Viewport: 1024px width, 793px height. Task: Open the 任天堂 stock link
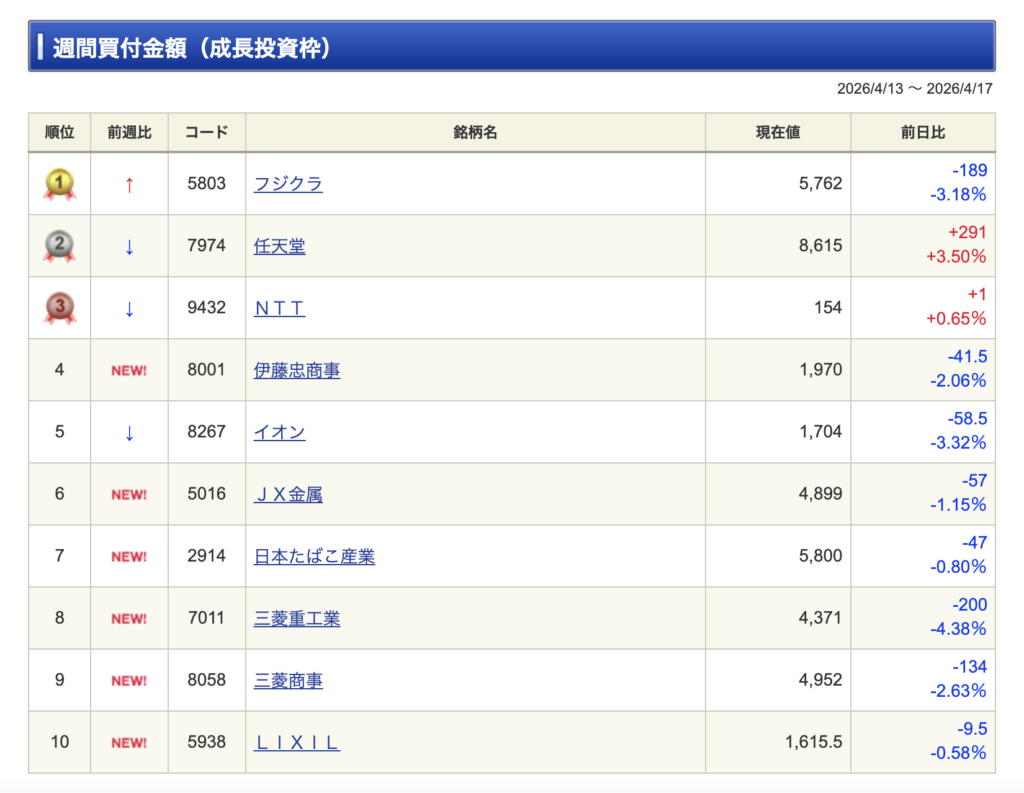pyautogui.click(x=280, y=246)
